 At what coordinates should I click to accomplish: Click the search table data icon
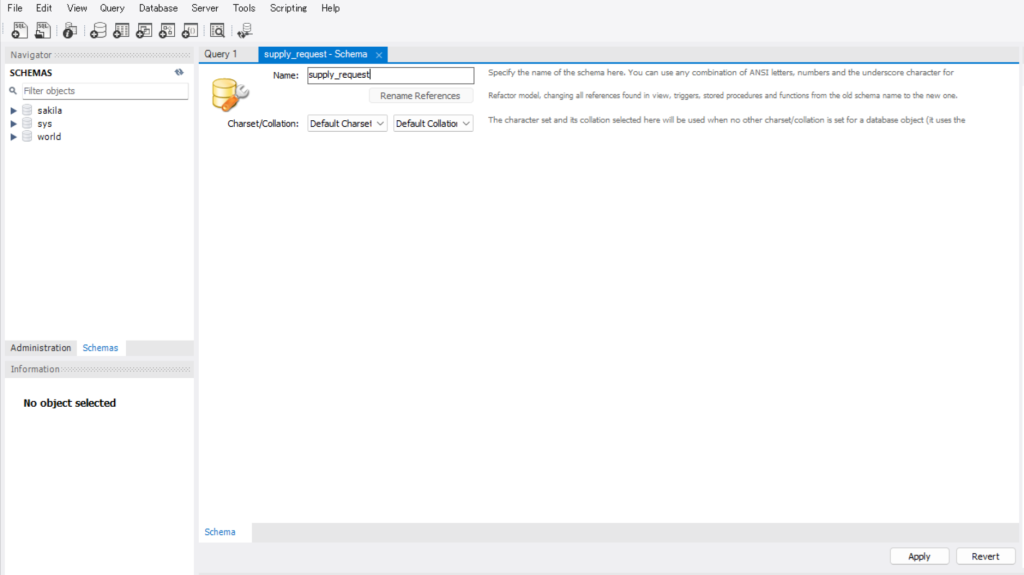pyautogui.click(x=217, y=30)
